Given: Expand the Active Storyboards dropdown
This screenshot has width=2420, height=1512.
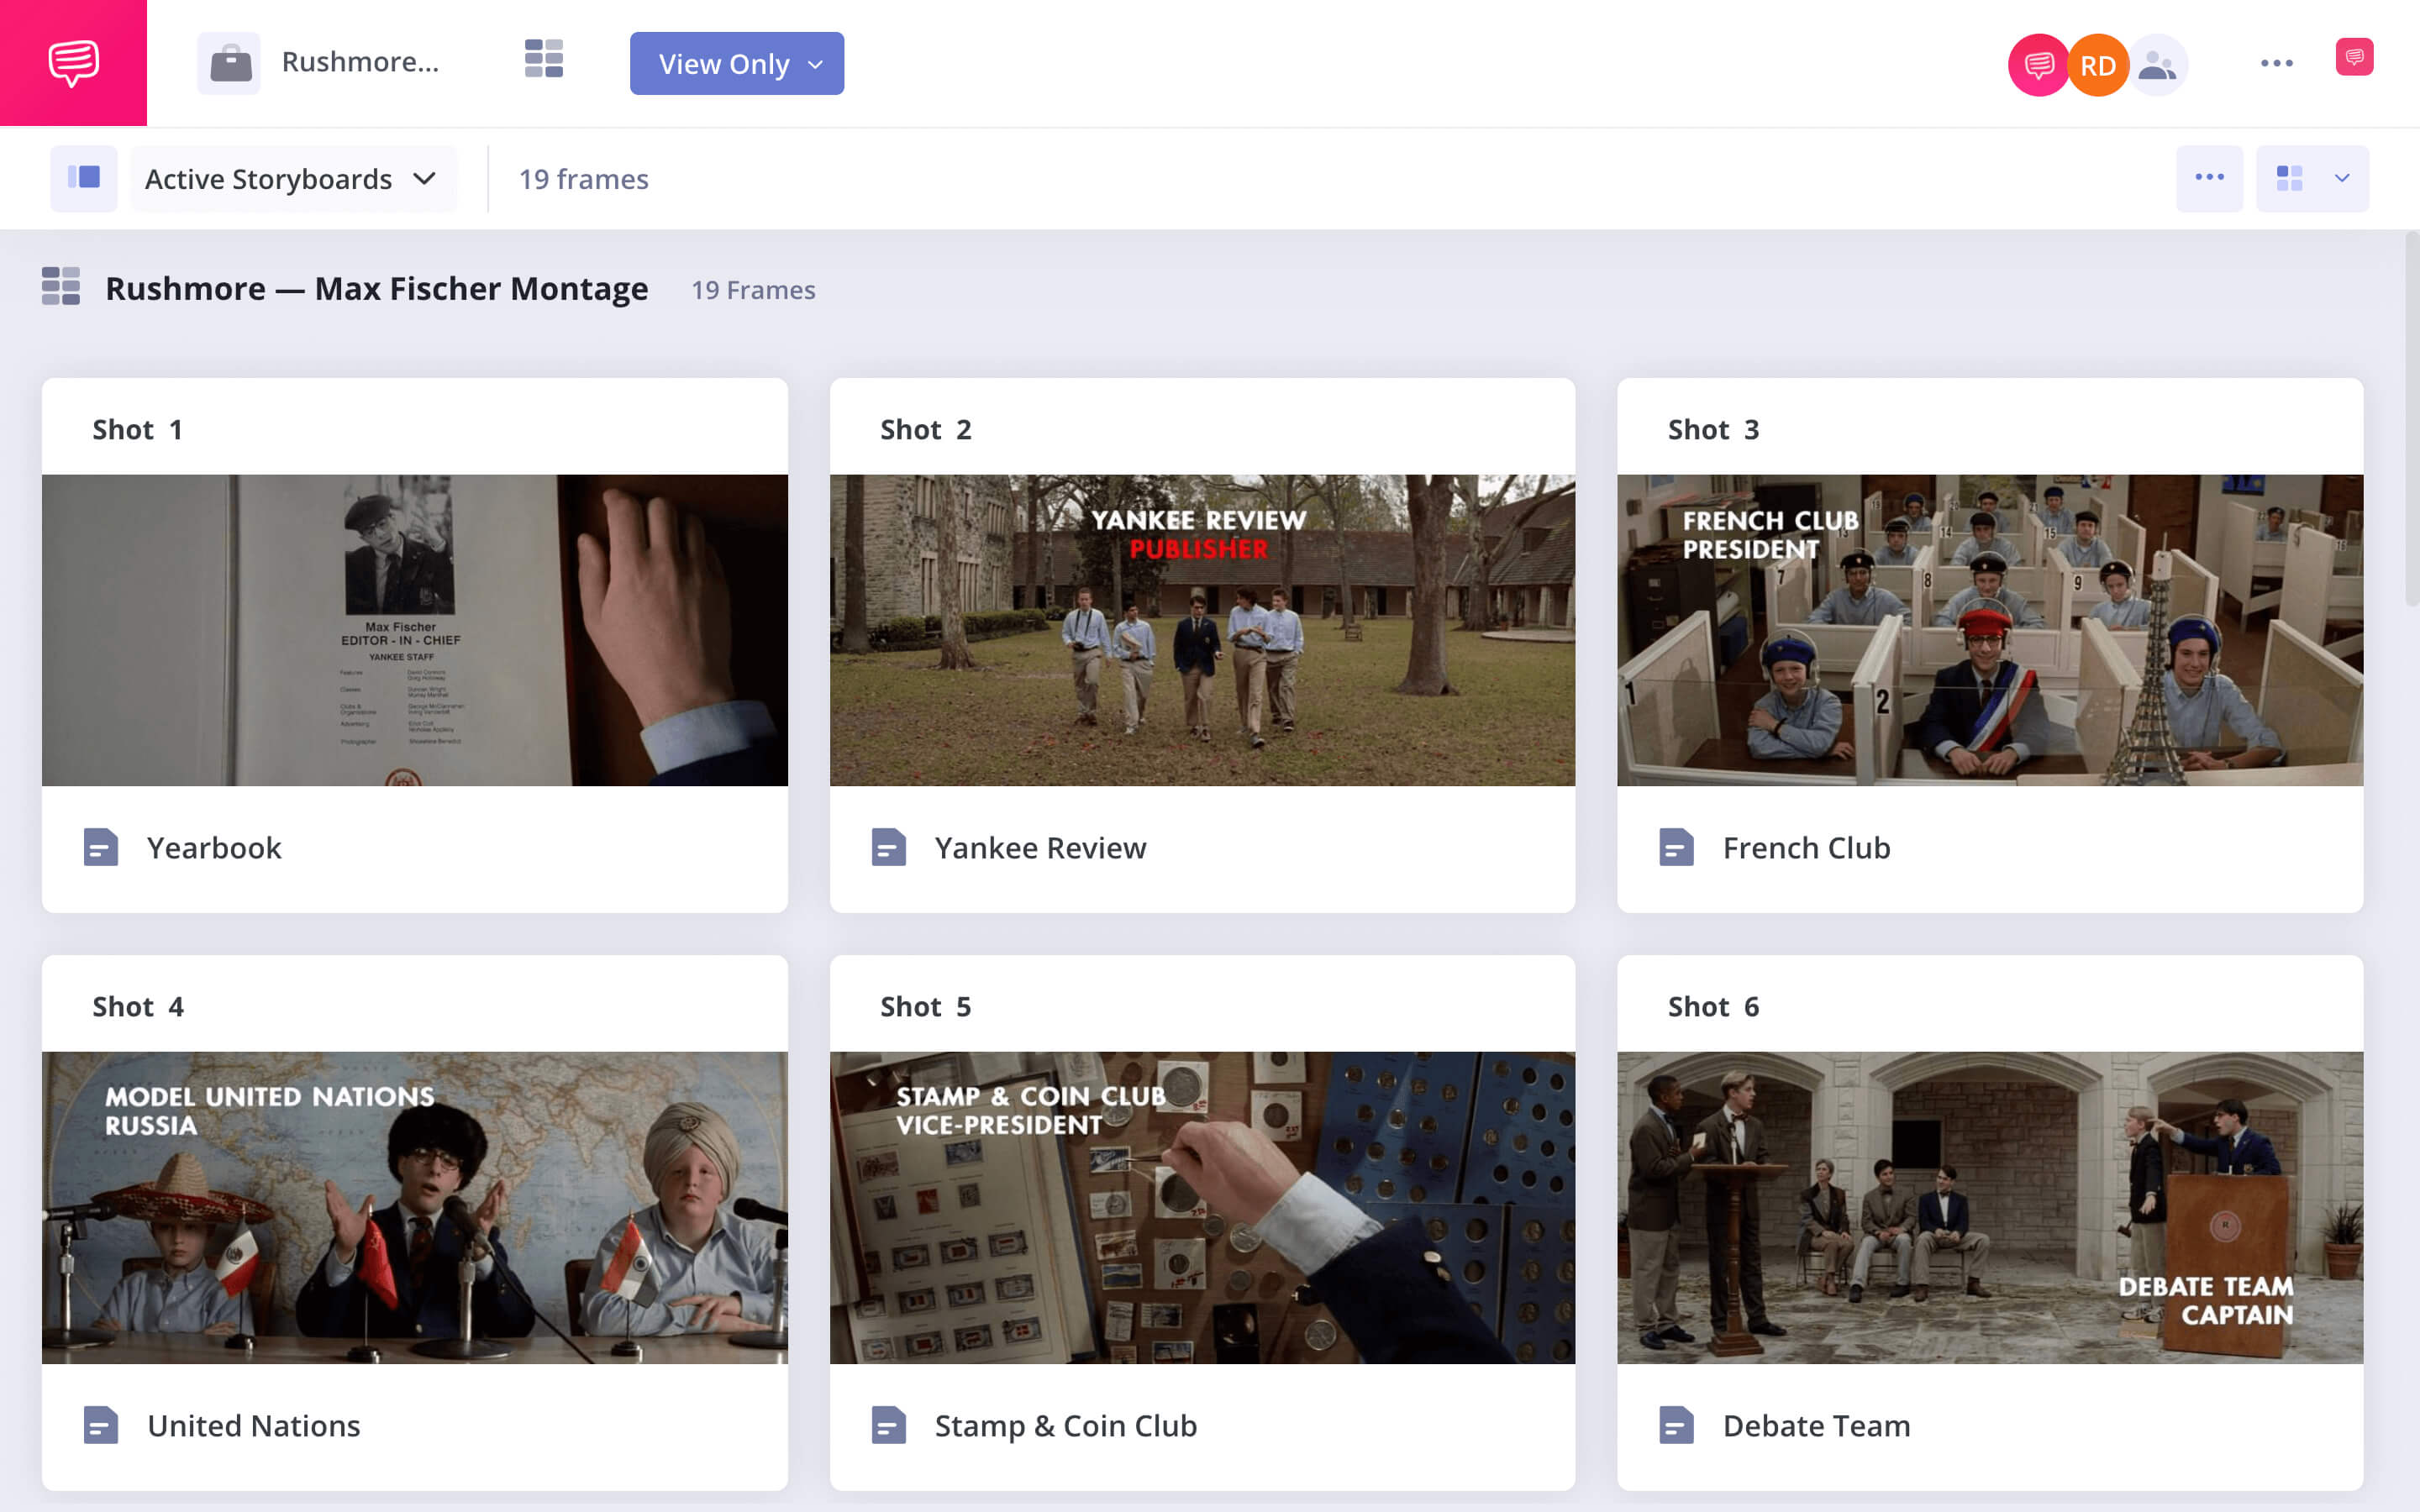Looking at the screenshot, I should coord(293,179).
